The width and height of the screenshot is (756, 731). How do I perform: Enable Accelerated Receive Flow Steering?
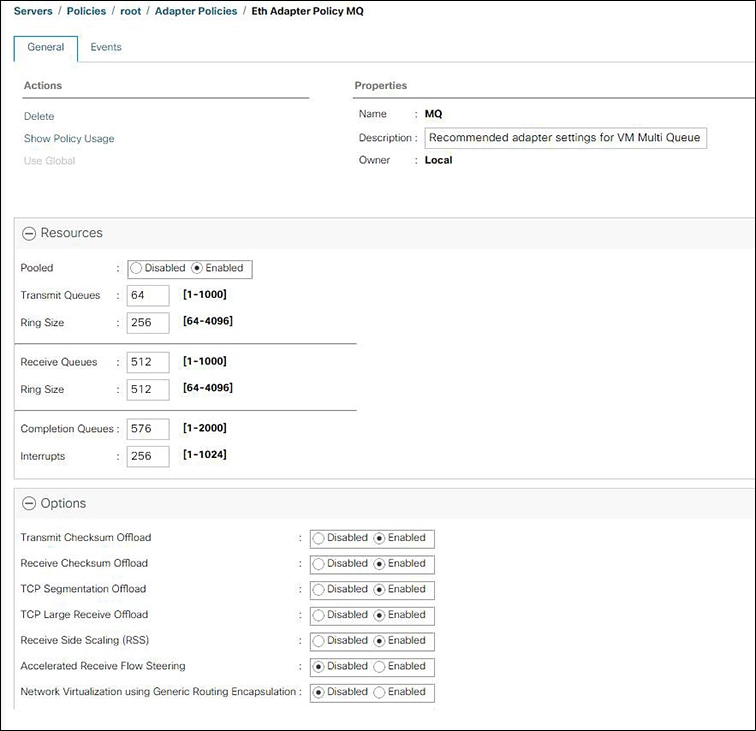click(x=379, y=666)
